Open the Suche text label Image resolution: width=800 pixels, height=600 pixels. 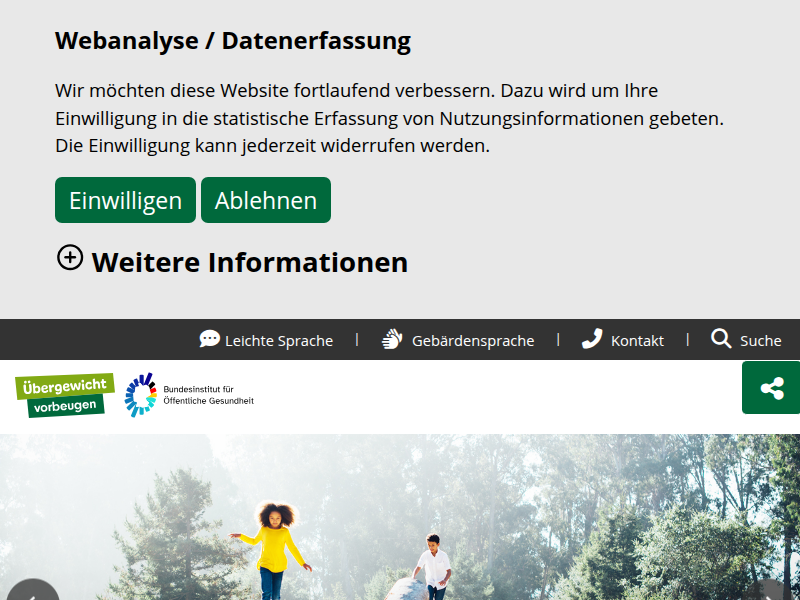pyautogui.click(x=761, y=341)
